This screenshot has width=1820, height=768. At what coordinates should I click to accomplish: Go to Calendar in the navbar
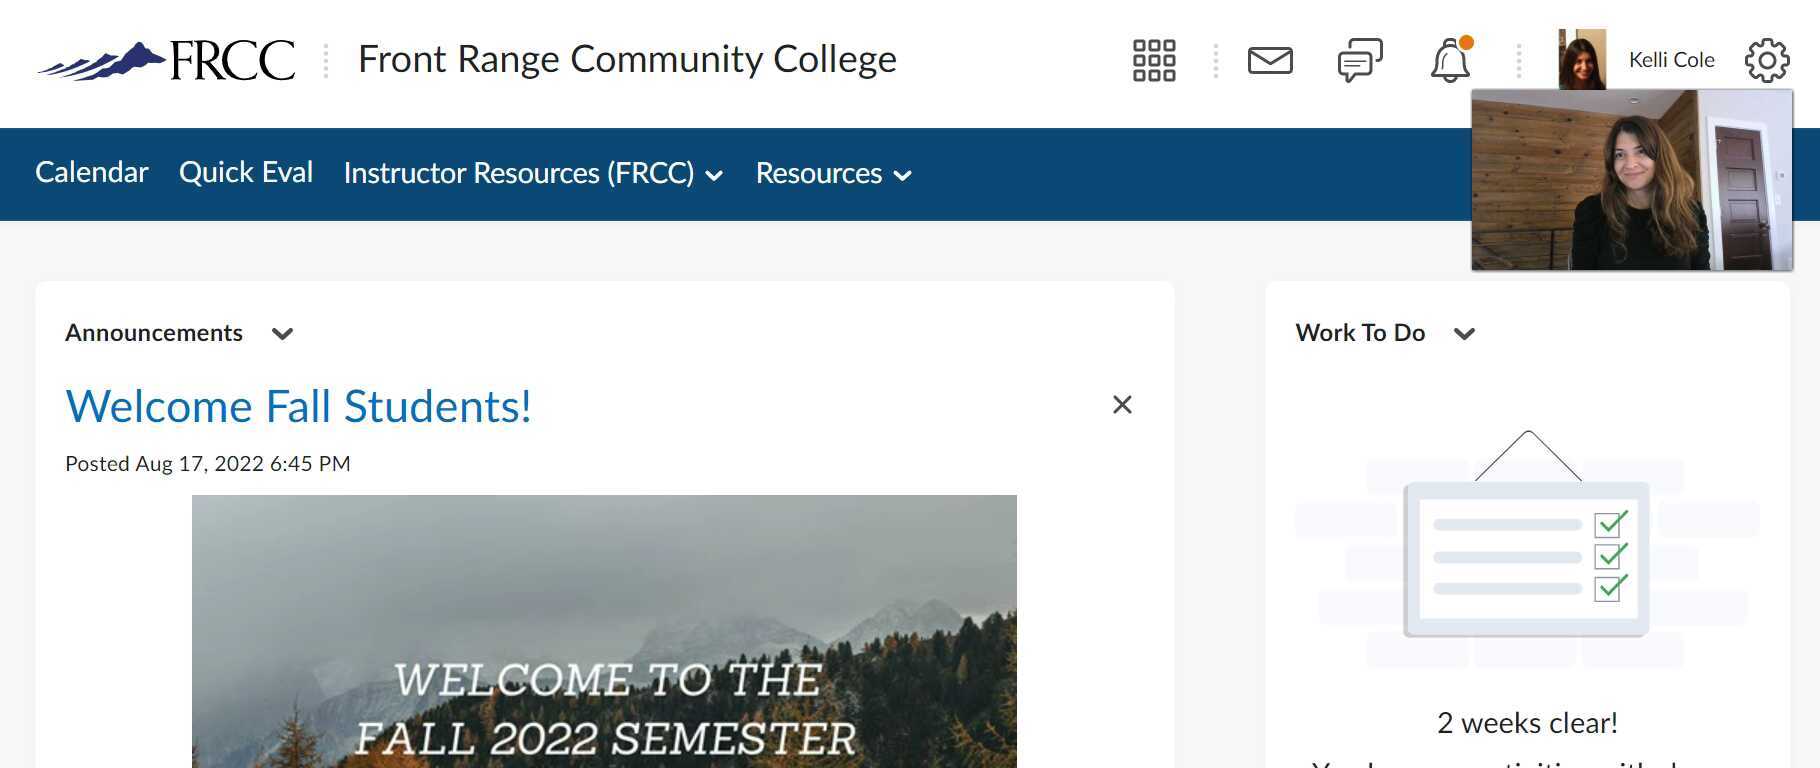pyautogui.click(x=91, y=172)
